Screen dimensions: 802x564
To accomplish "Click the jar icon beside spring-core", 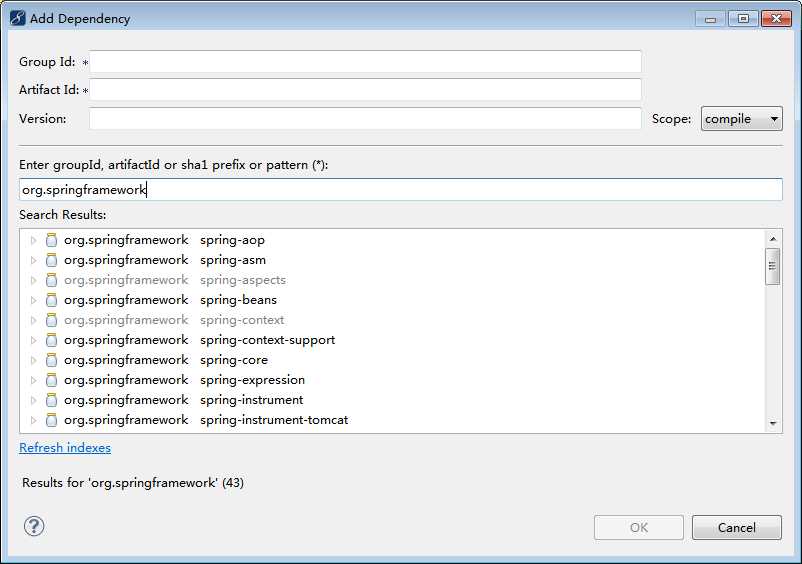I will point(51,360).
